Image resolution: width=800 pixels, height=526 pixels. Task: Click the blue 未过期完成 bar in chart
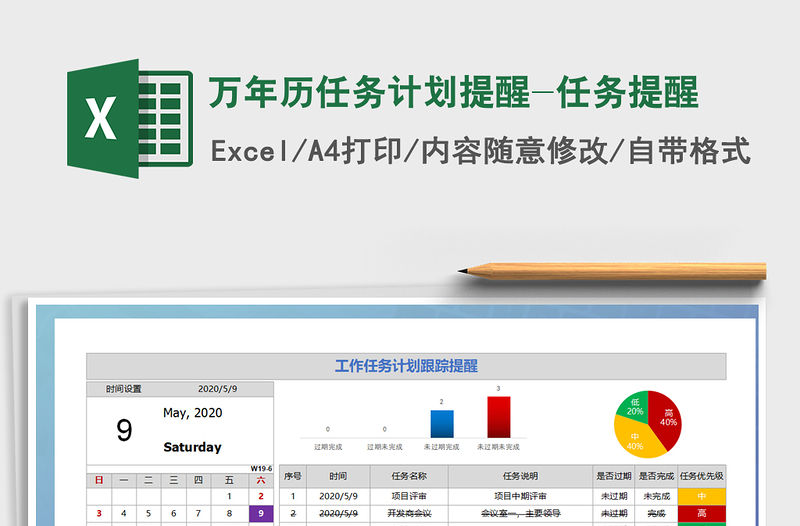pyautogui.click(x=441, y=424)
